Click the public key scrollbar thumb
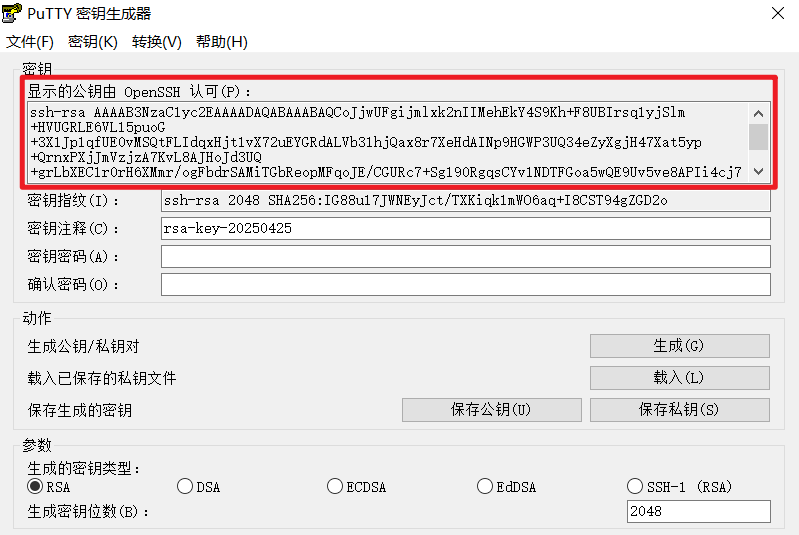 pyautogui.click(x=758, y=137)
